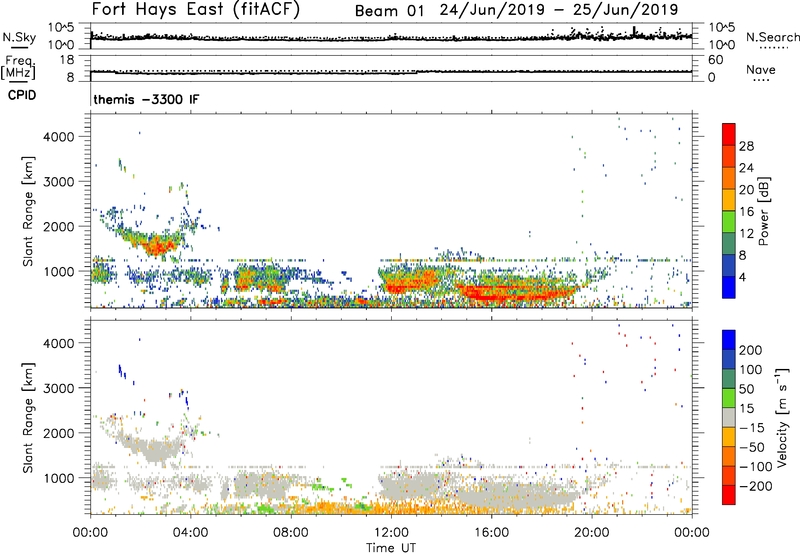This screenshot has height=554, width=800.
Task: Click the 'Slant Range [km]' label of power panel
Action: (x=29, y=211)
